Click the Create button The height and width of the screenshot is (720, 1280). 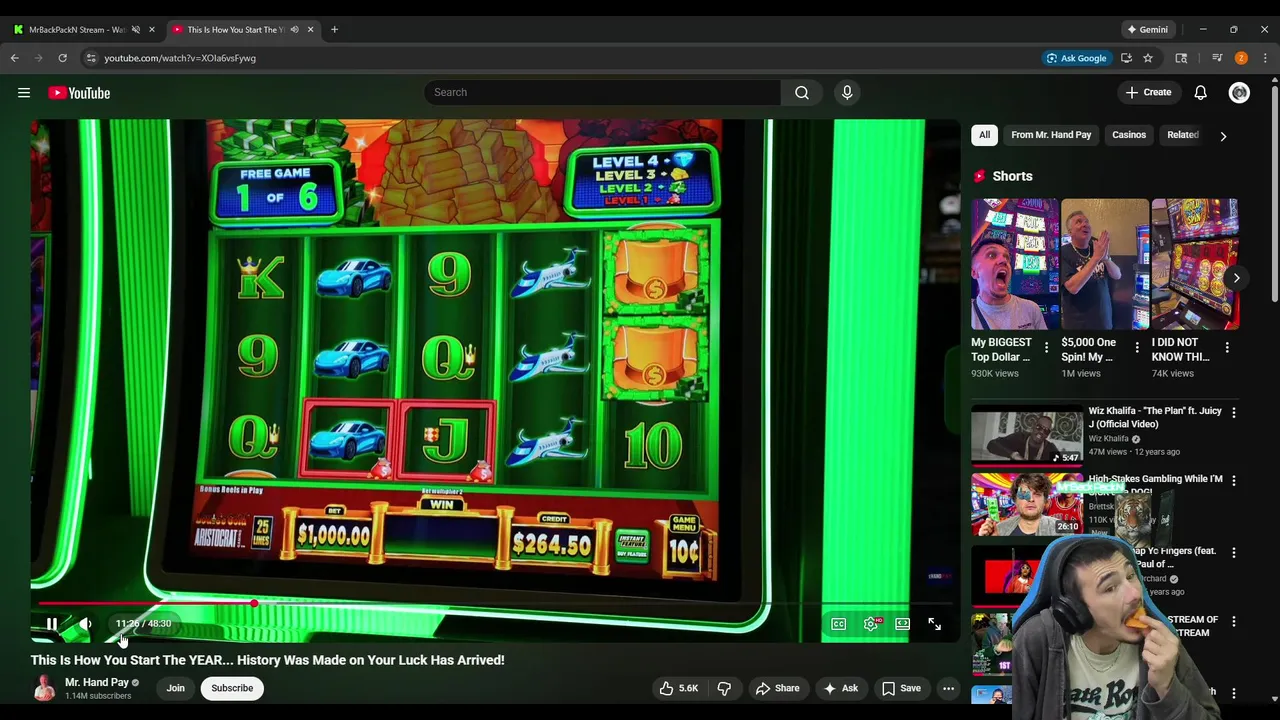pyautogui.click(x=1148, y=92)
